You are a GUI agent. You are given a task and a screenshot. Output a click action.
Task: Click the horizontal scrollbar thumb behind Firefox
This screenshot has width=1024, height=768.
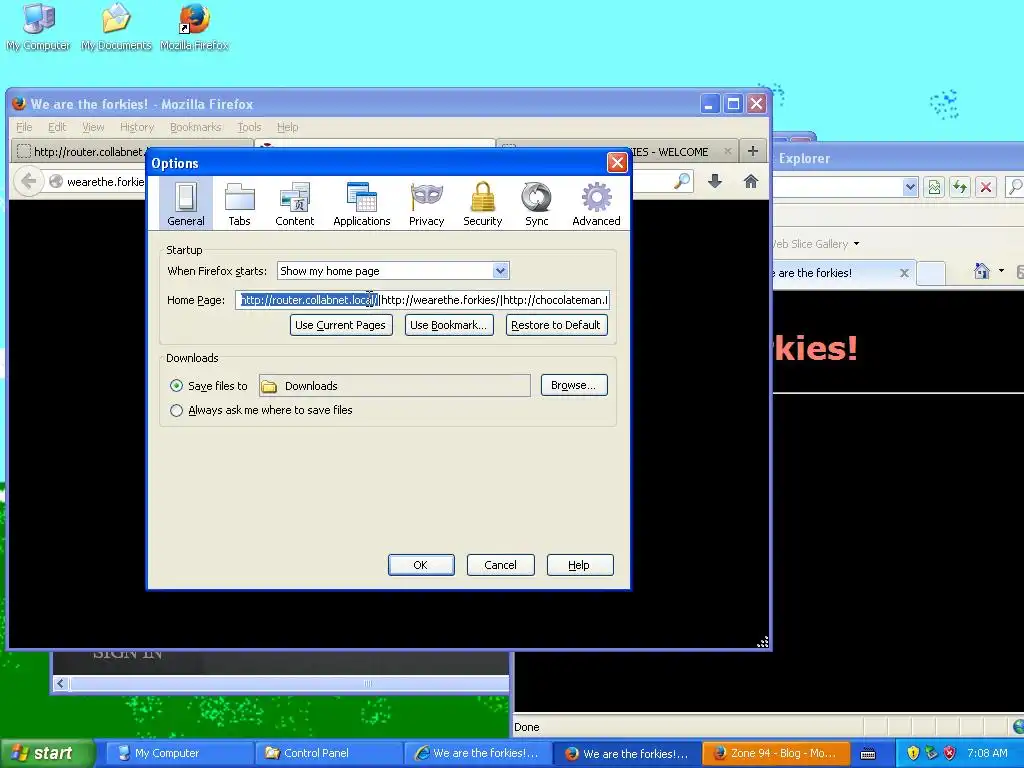[x=289, y=684]
